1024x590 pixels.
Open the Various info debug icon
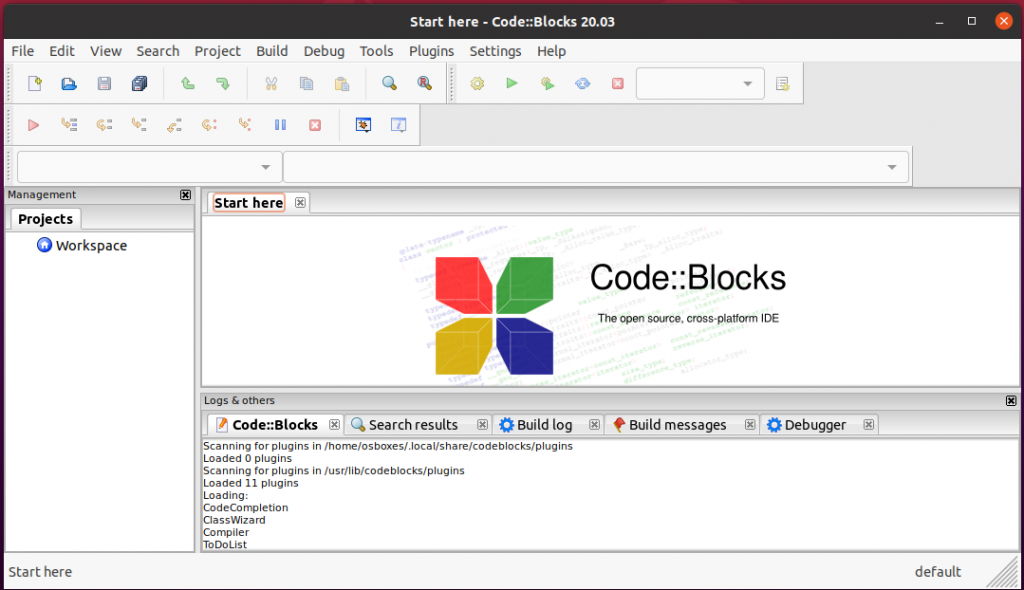click(398, 125)
